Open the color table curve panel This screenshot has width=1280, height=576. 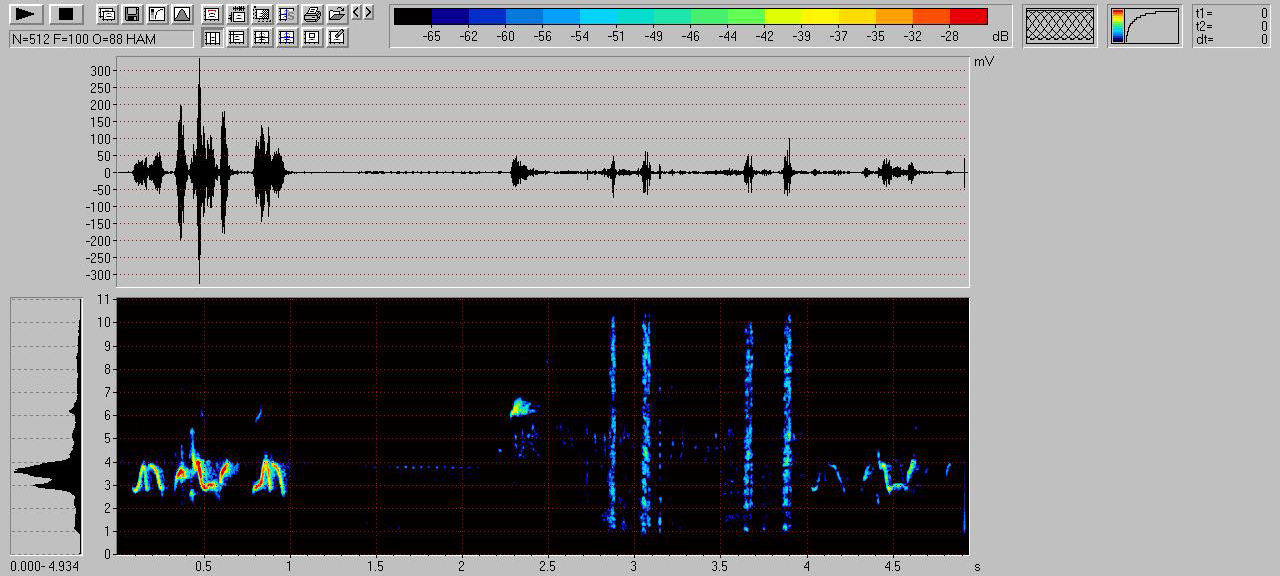coord(1145,26)
